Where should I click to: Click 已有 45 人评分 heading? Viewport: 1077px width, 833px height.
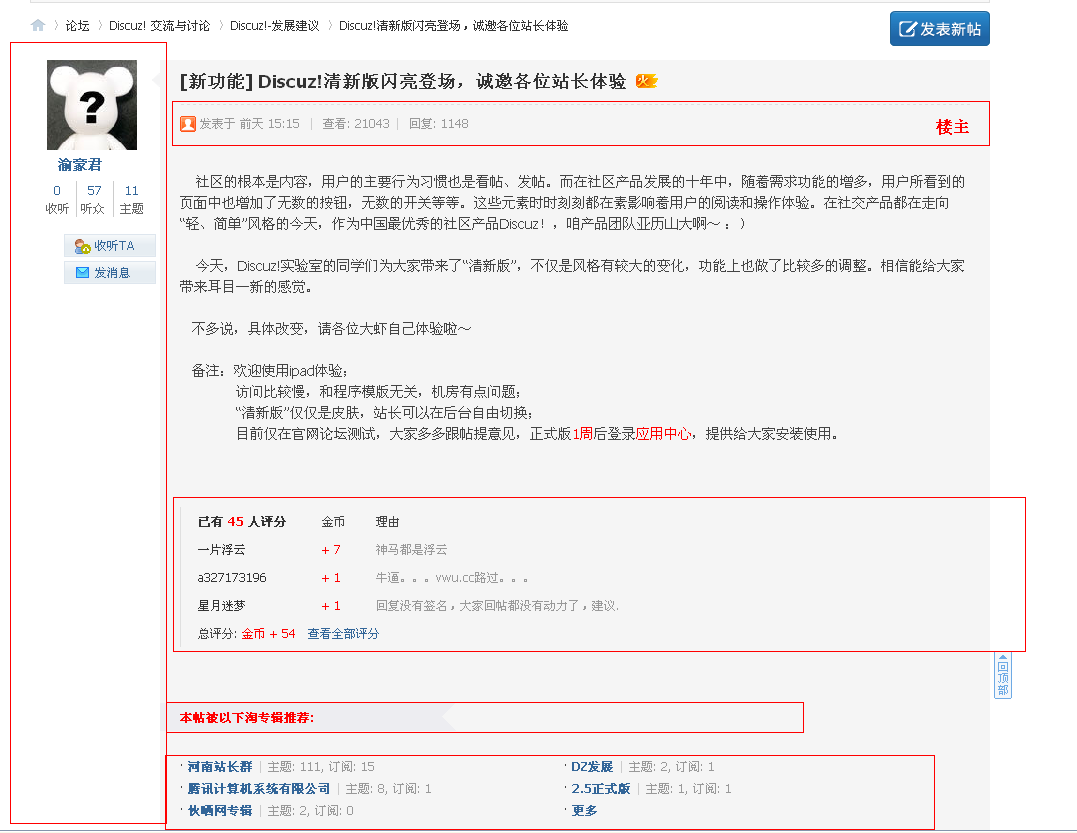[242, 521]
